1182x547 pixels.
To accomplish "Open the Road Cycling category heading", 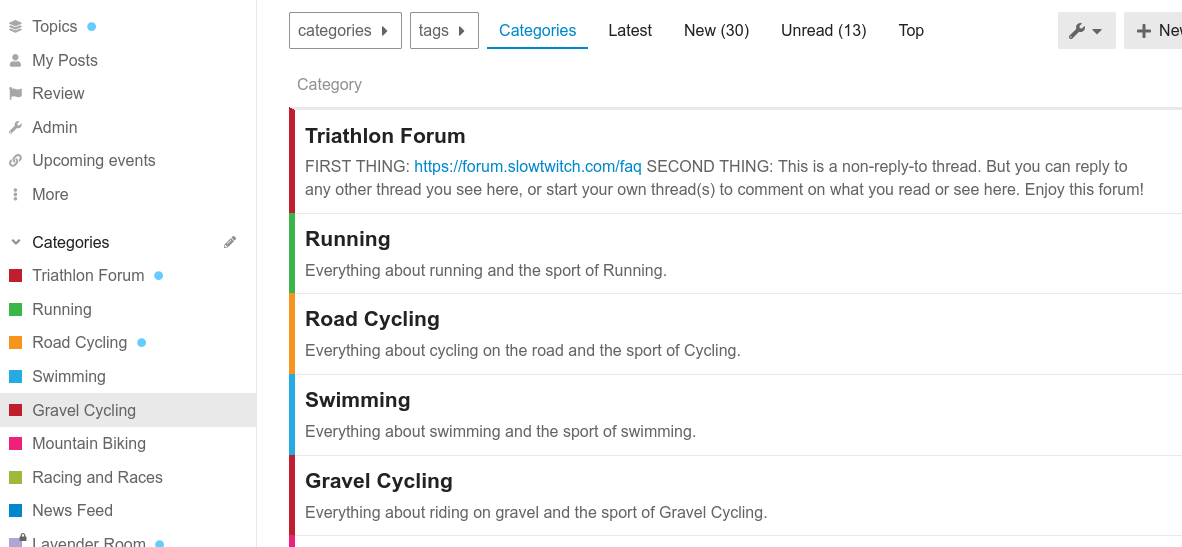I will [372, 319].
